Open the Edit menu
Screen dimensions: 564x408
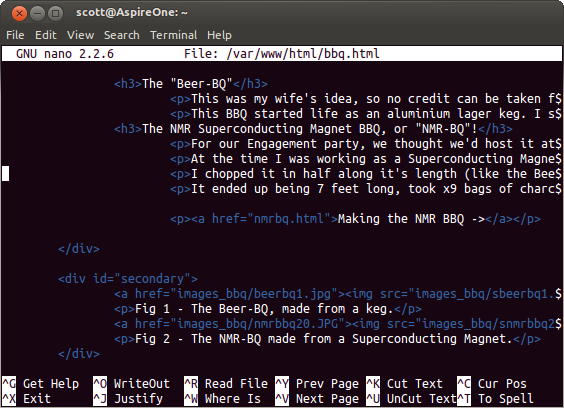click(x=46, y=35)
